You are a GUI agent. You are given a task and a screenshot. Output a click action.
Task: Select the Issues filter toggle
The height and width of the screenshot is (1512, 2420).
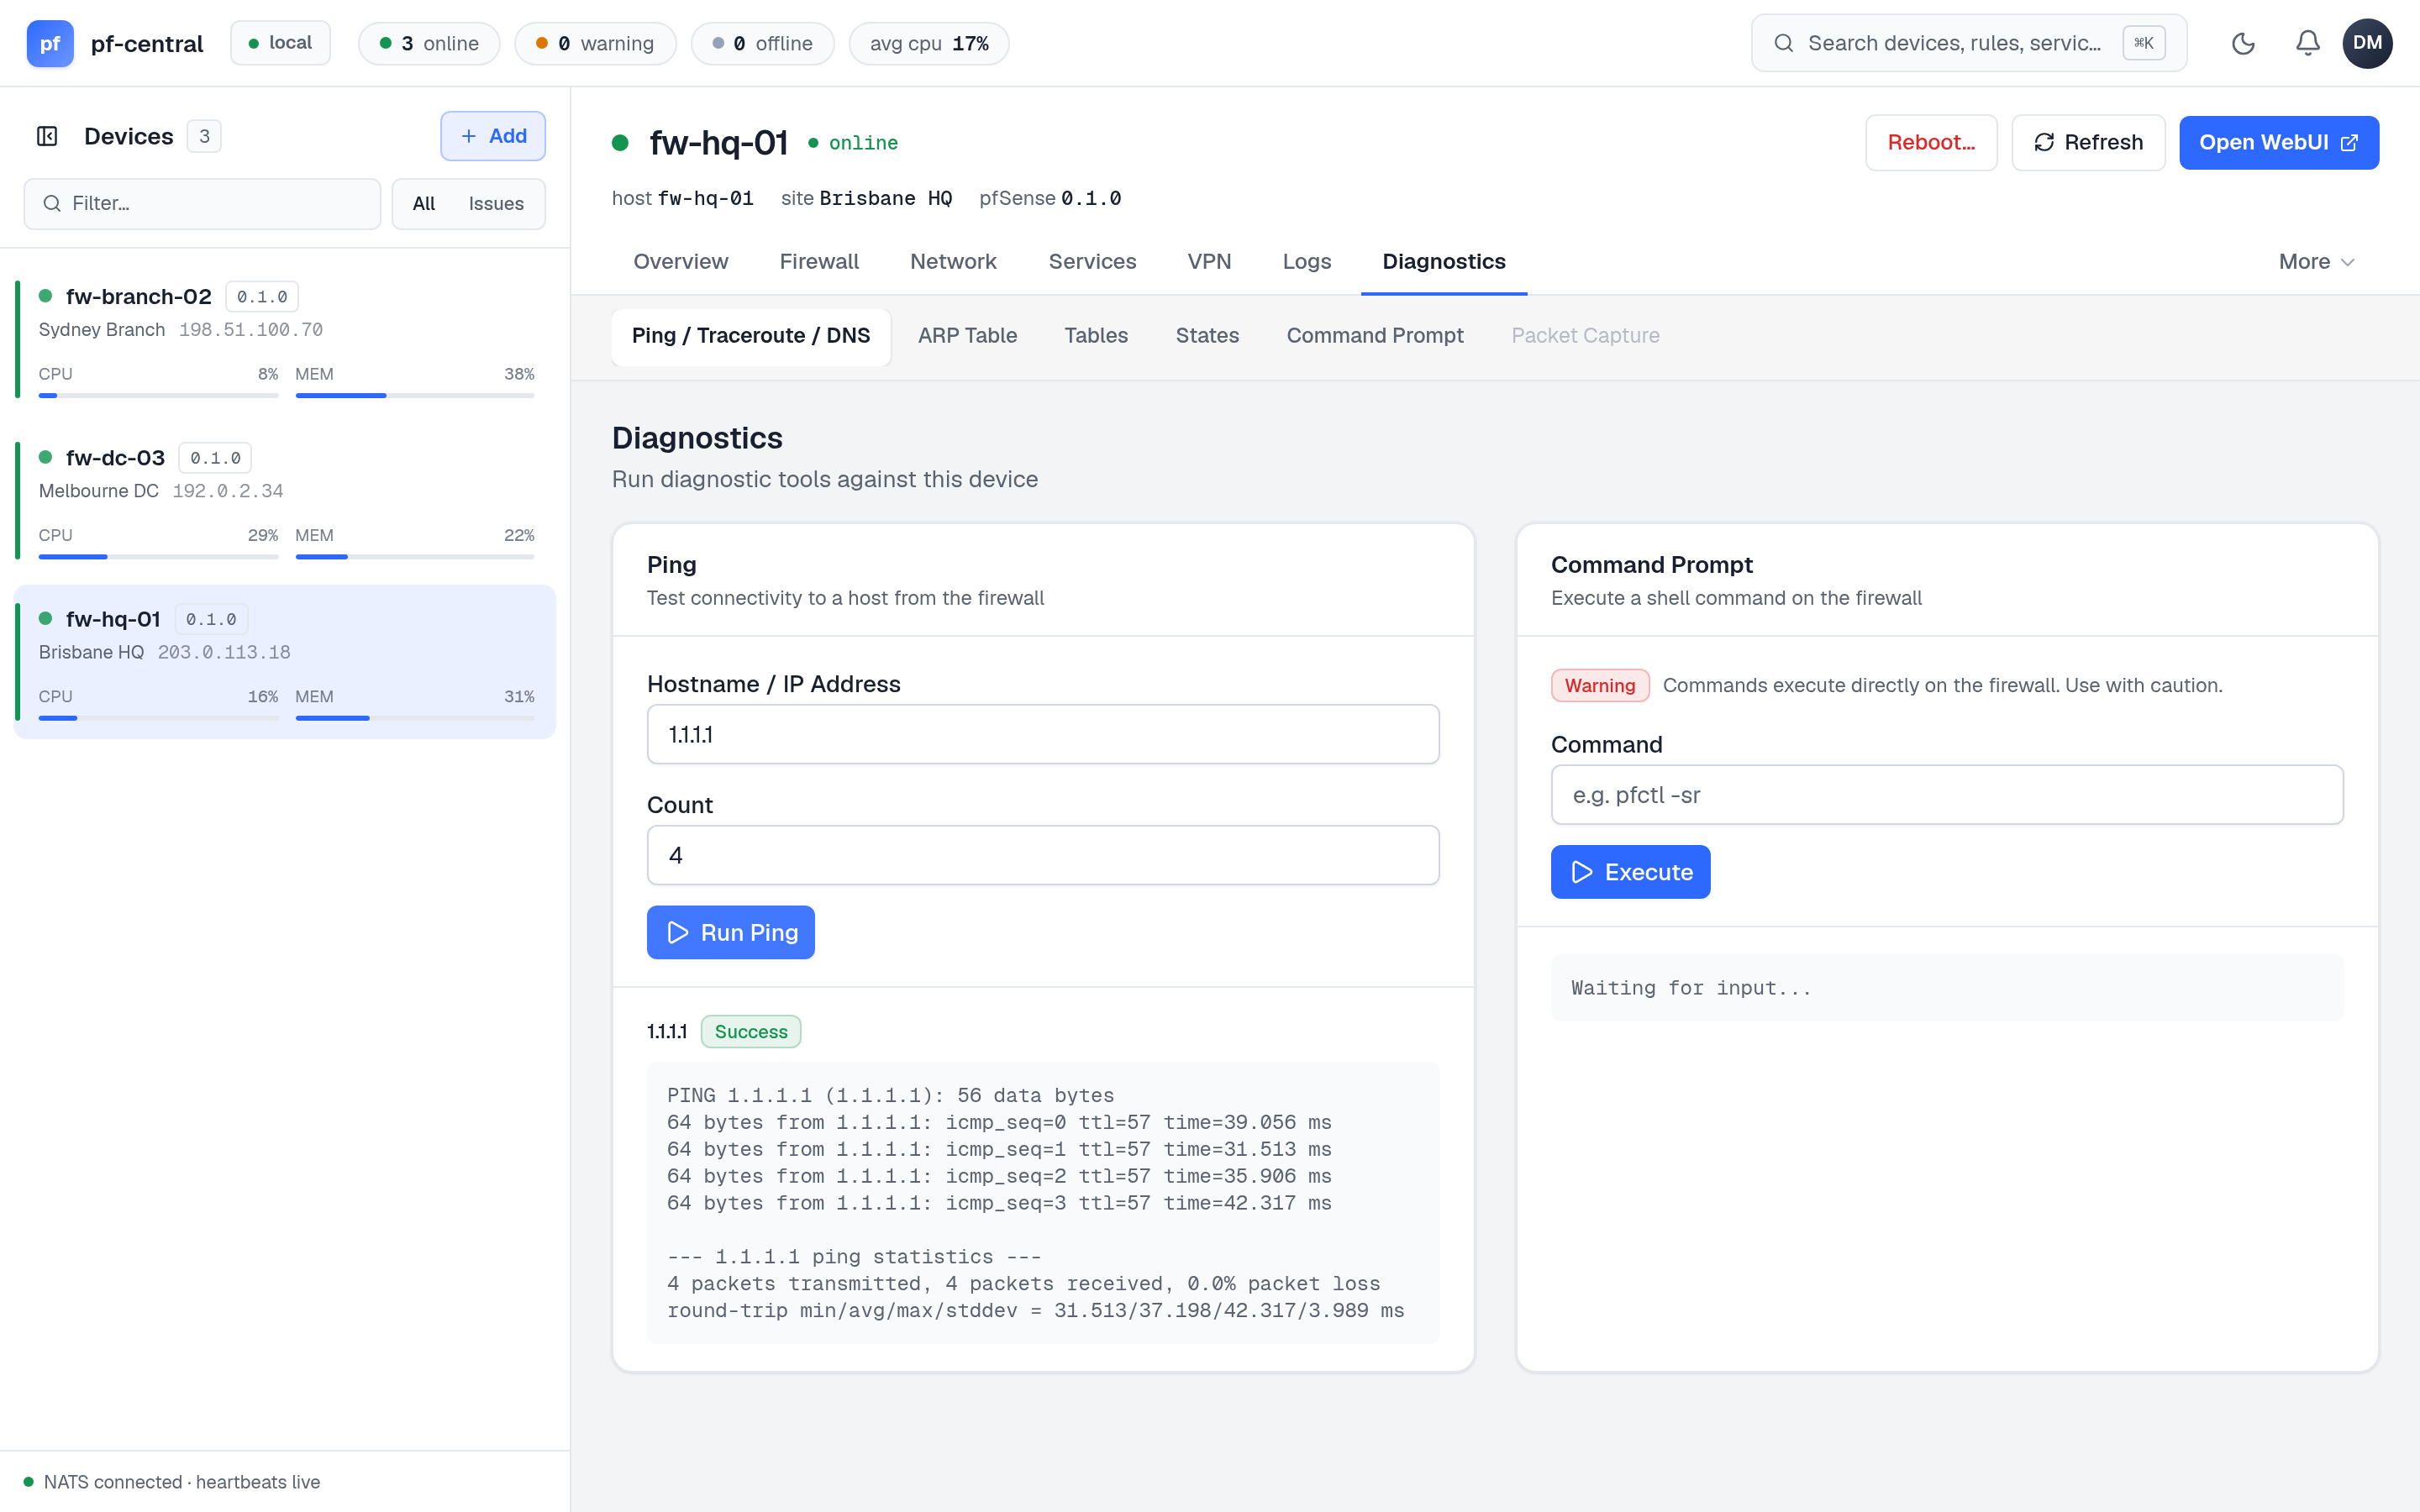(496, 204)
